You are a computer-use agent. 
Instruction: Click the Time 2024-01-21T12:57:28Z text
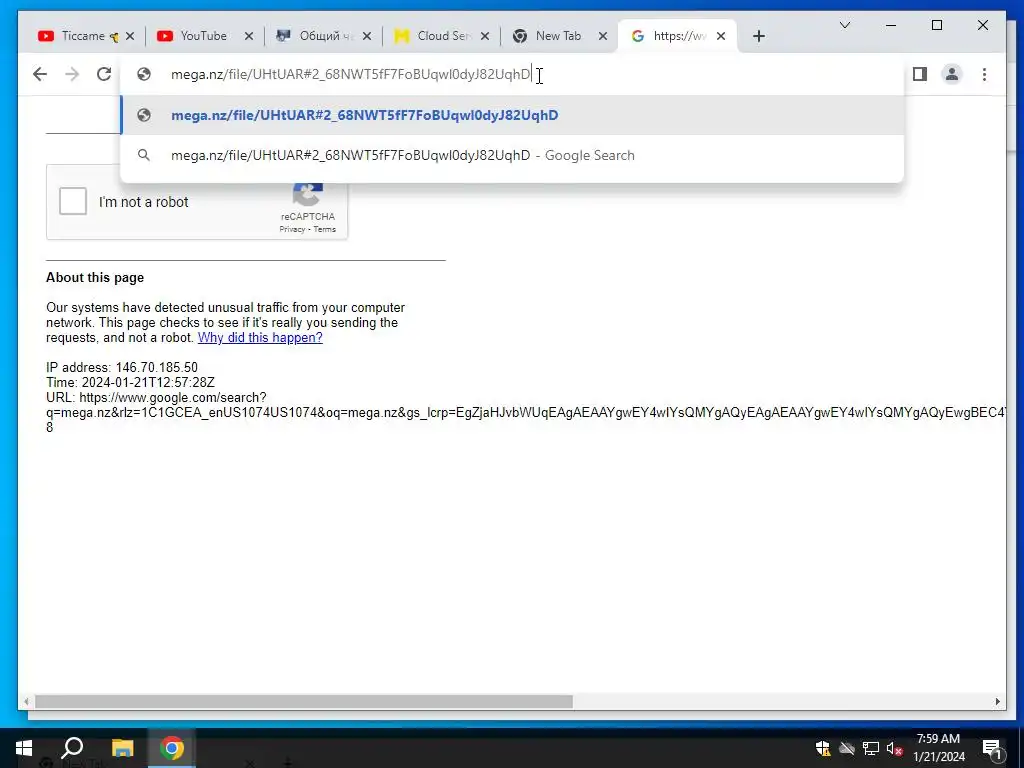click(x=130, y=383)
